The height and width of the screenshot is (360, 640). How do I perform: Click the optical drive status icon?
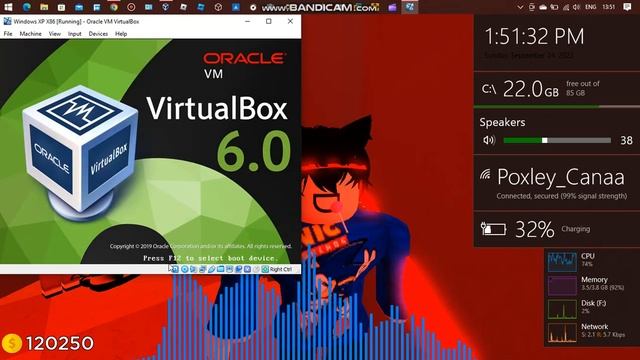click(184, 269)
